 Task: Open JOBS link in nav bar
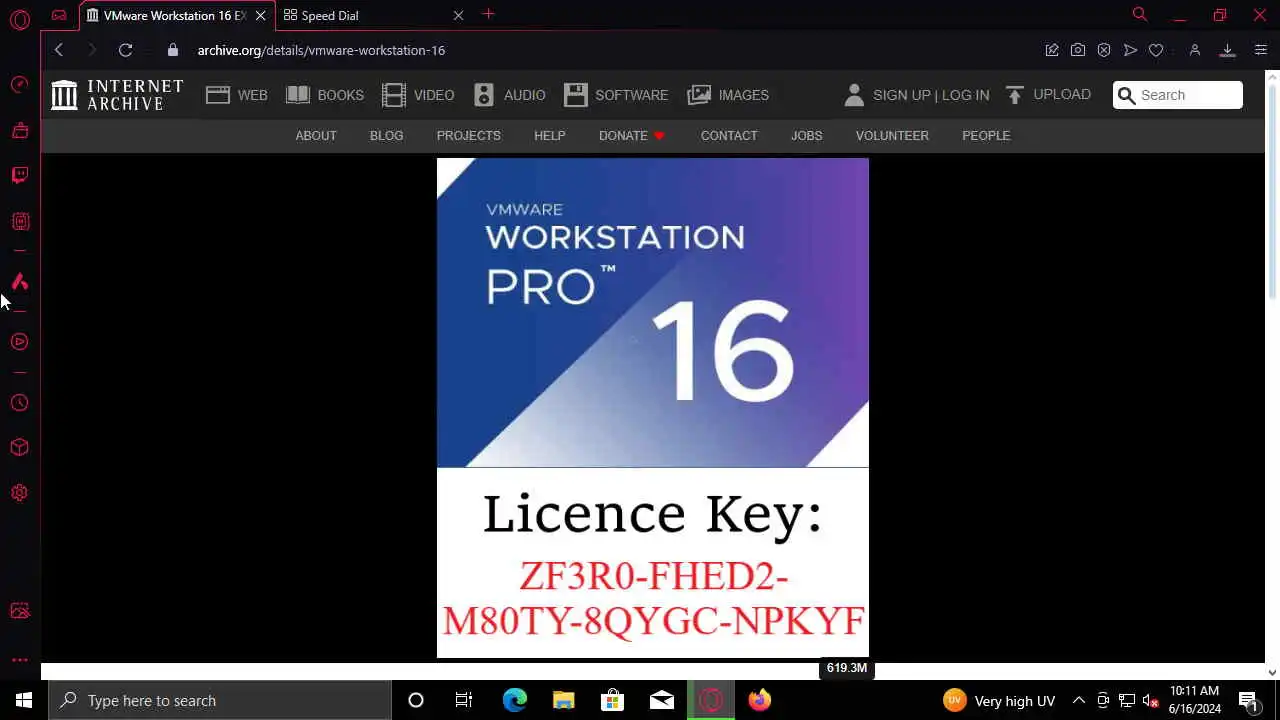pyautogui.click(x=807, y=135)
